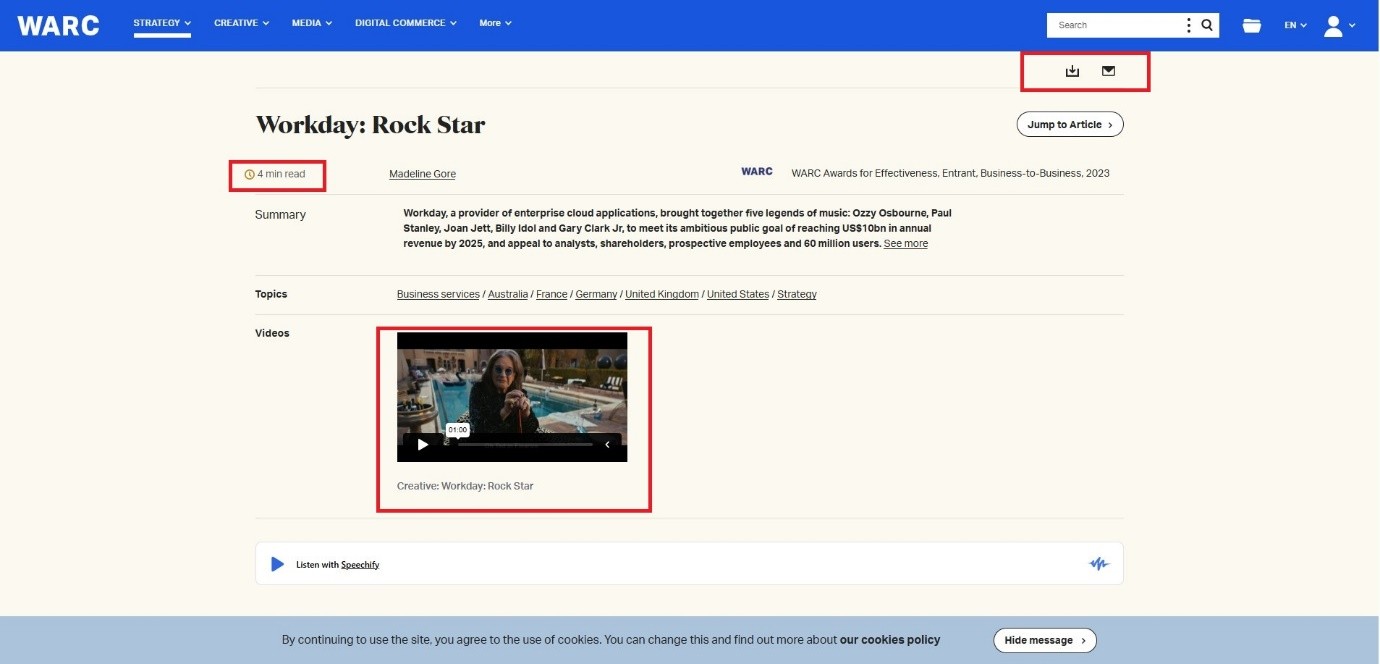
Task: Click the email envelope share icon
Action: [x=1108, y=71]
